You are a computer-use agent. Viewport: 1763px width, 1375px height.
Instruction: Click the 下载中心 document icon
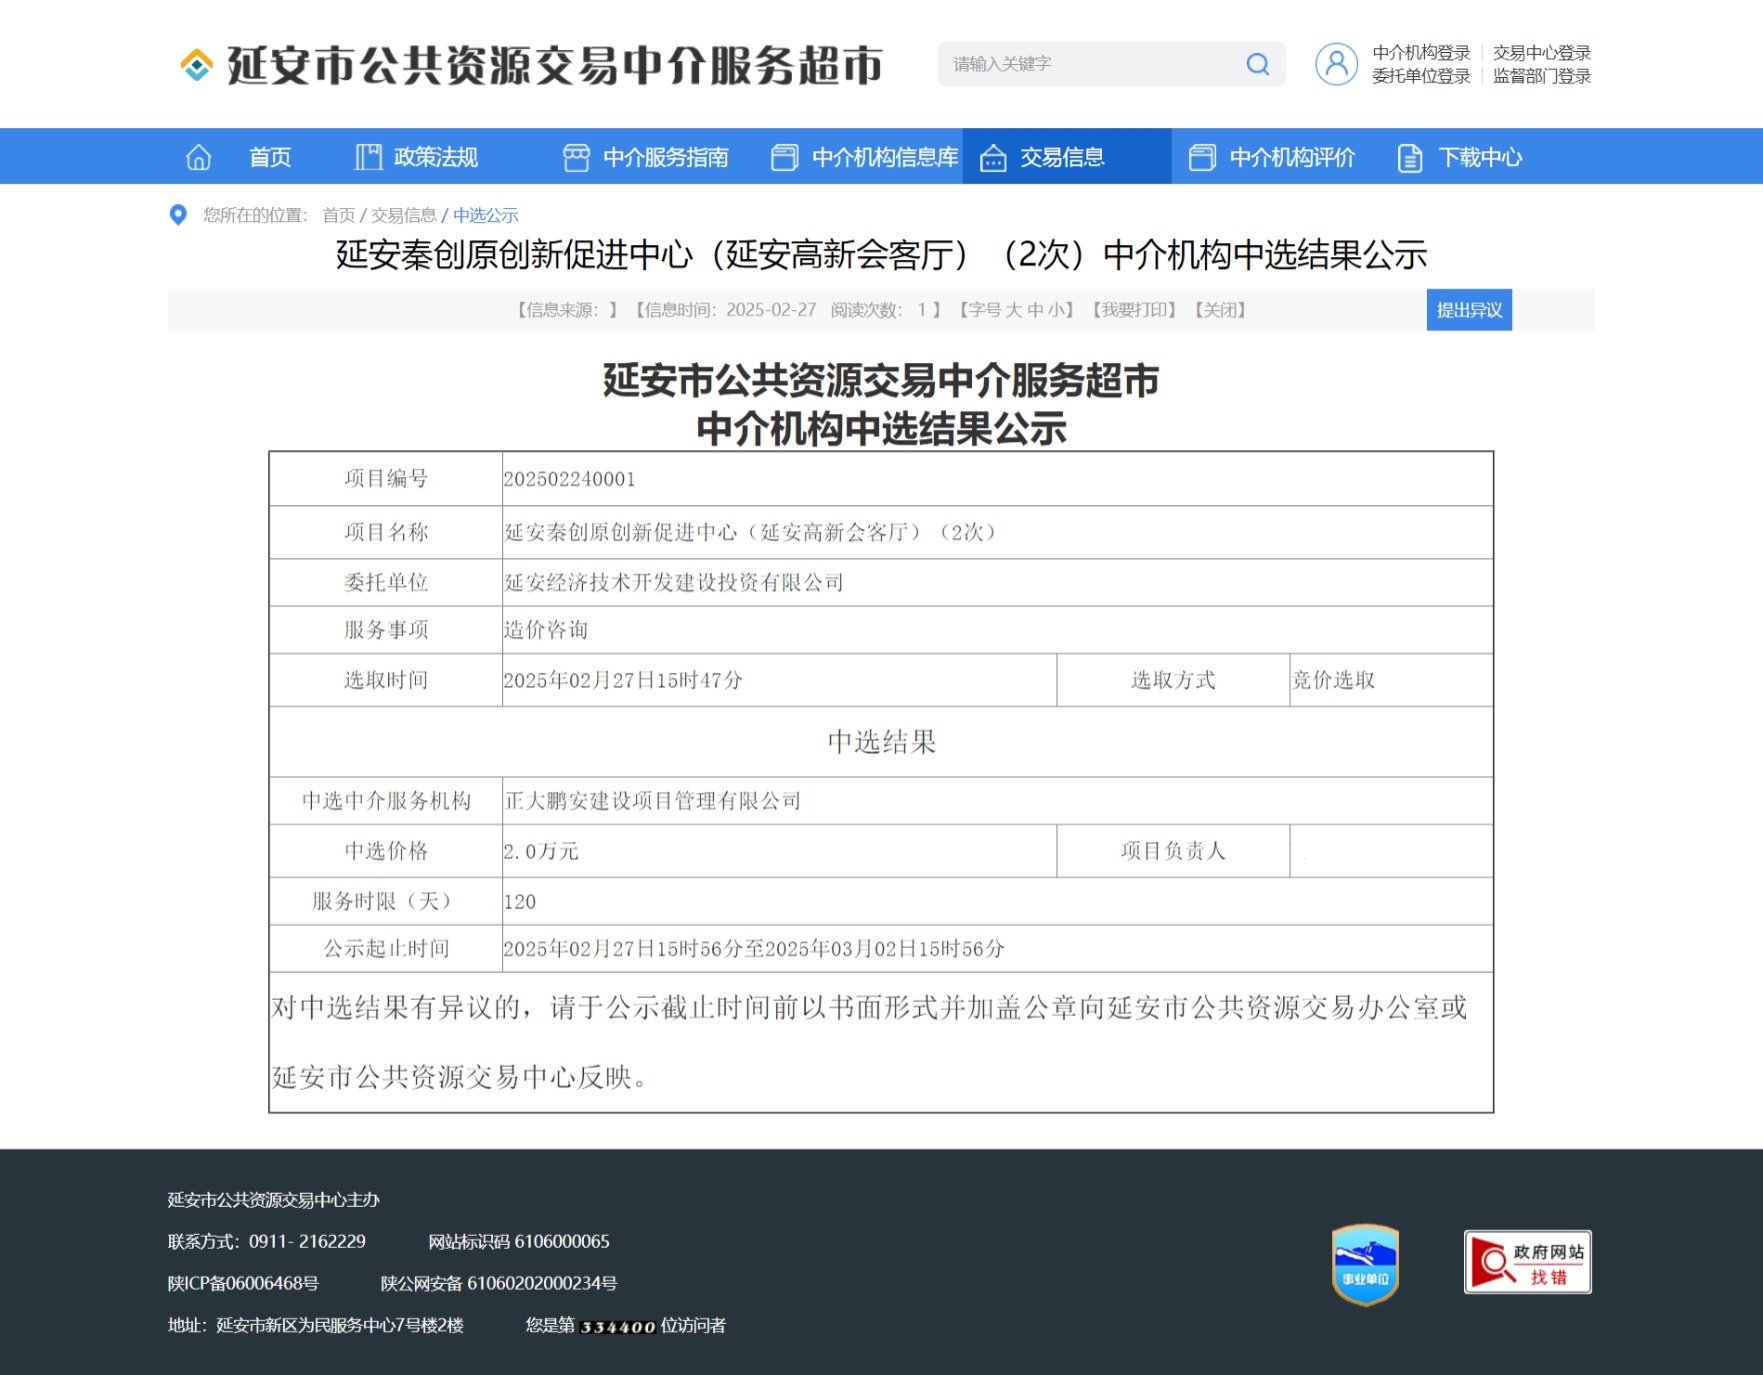coord(1409,158)
